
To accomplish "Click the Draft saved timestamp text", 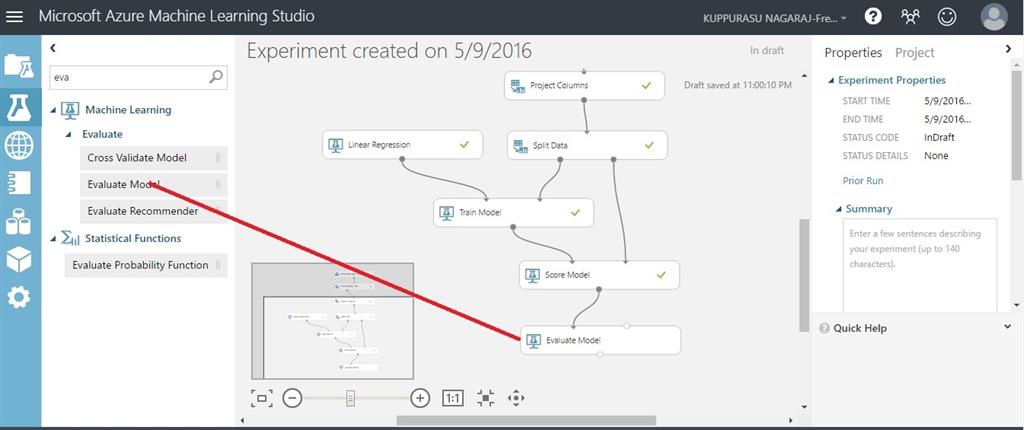I will (x=738, y=85).
